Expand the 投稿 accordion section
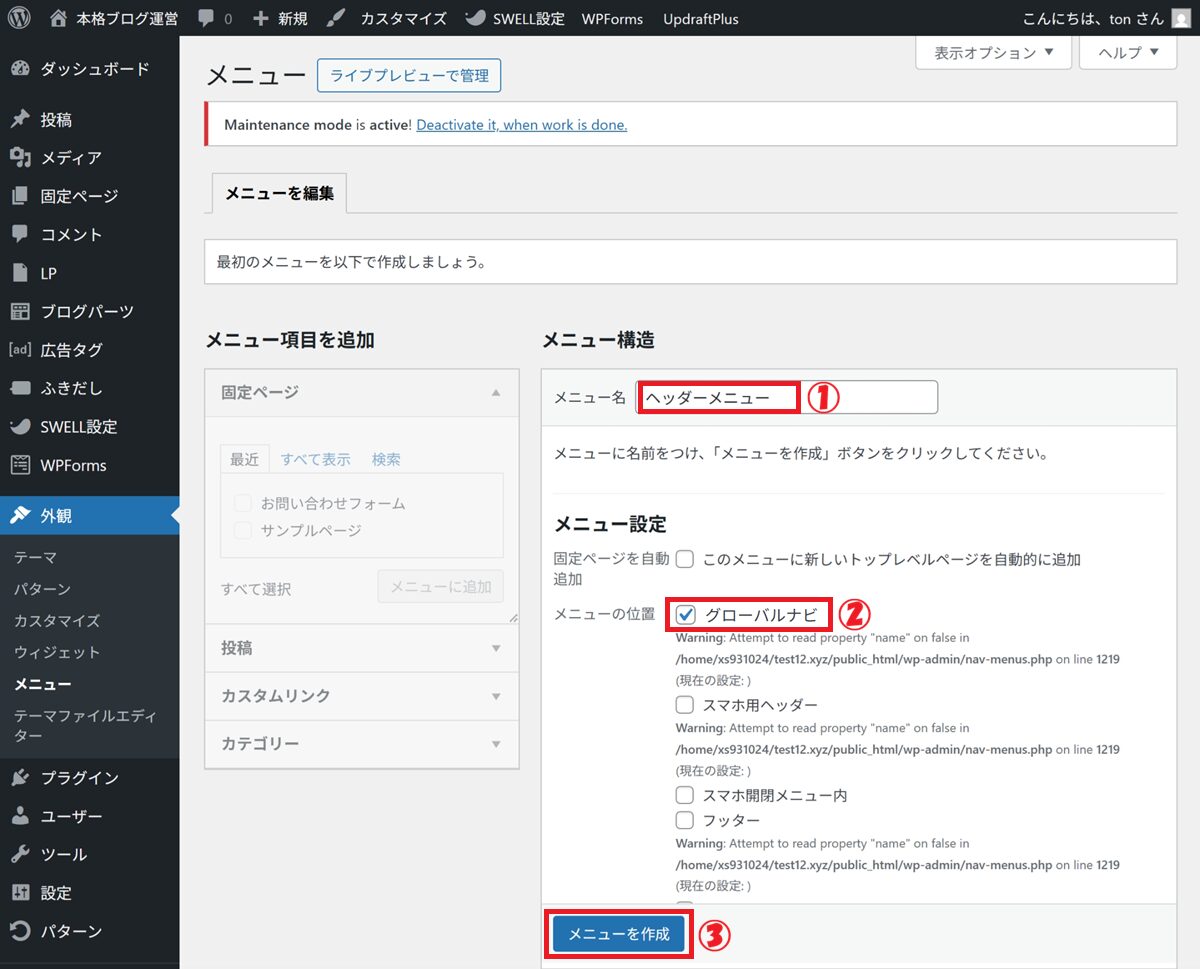1200x969 pixels. pyautogui.click(x=361, y=648)
